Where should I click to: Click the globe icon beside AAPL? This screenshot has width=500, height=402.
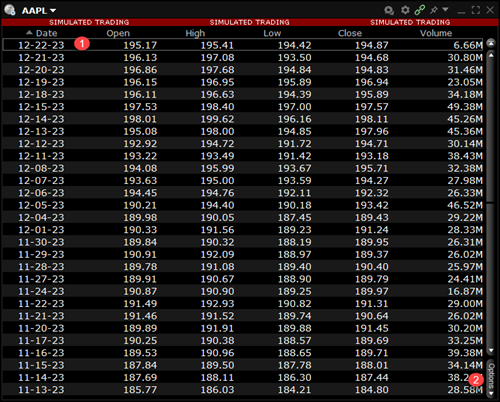[10, 10]
